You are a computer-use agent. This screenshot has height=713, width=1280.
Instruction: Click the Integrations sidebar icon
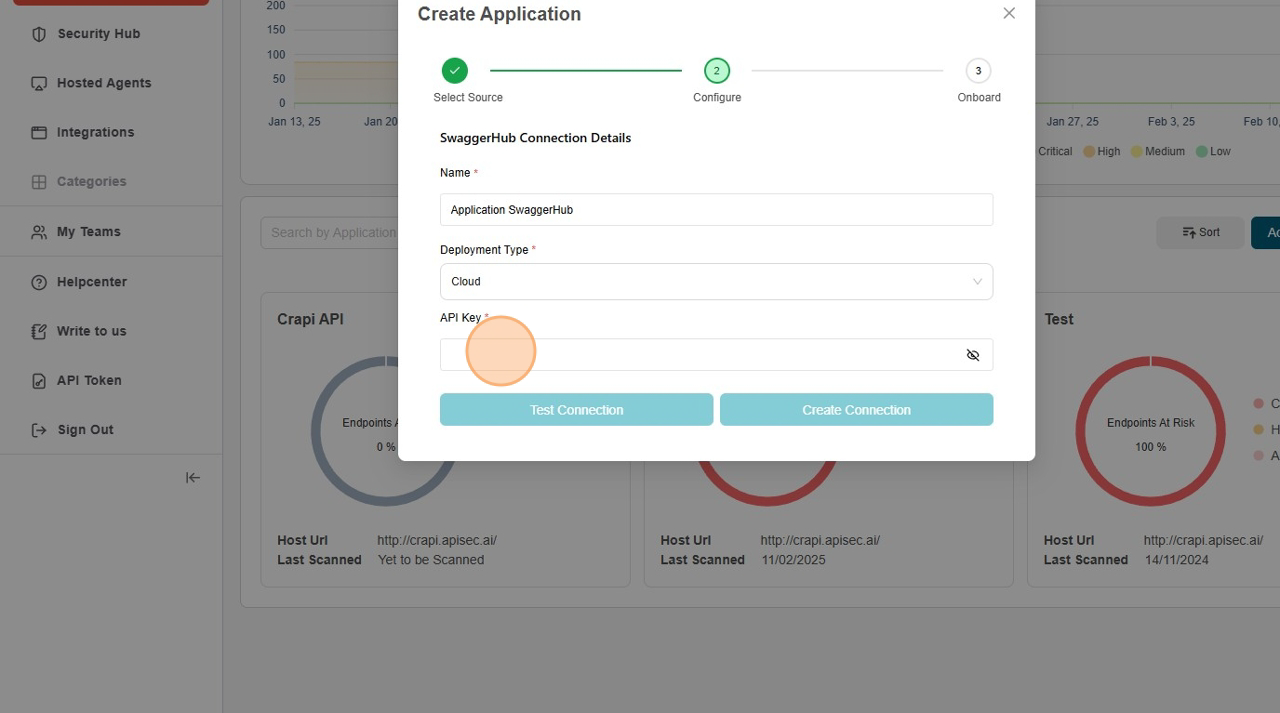pos(39,132)
